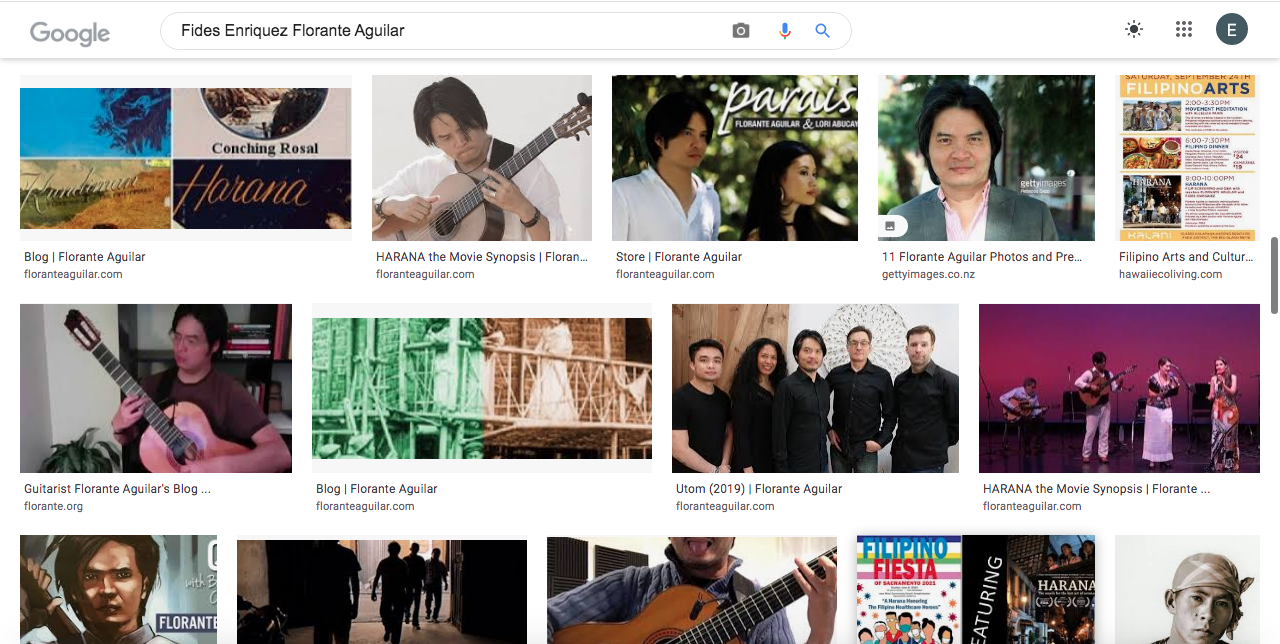Open the Conching Rosal Harana thumbnail

(186, 158)
